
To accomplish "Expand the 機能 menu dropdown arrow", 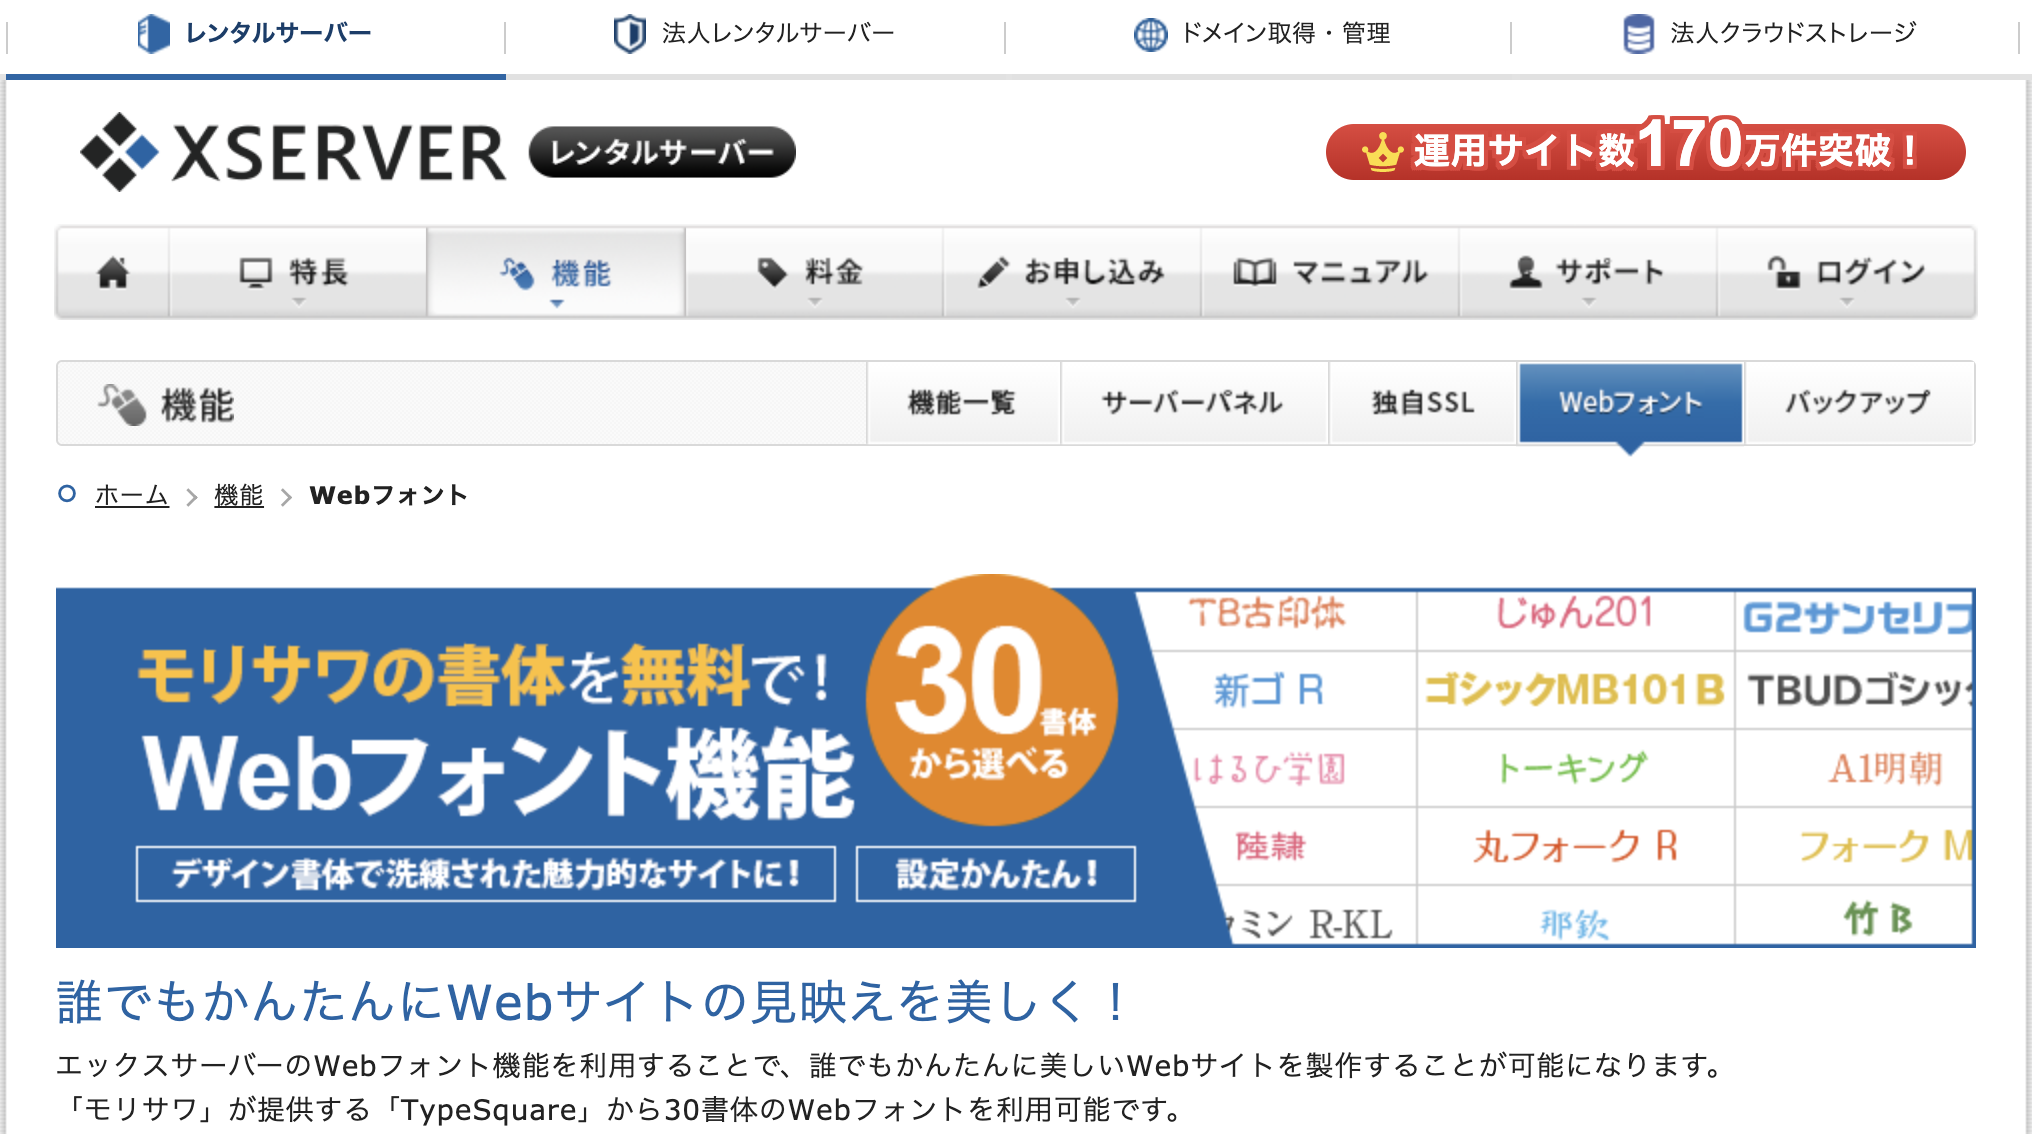I will pyautogui.click(x=557, y=303).
